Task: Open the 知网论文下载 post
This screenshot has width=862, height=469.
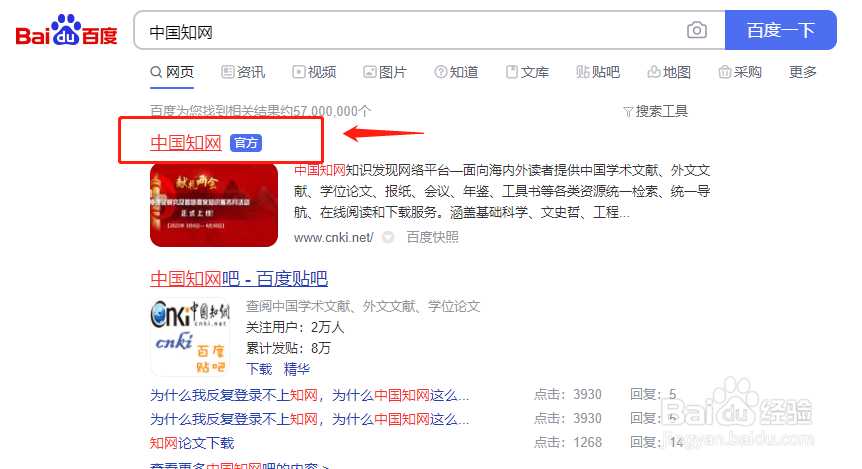Action: (192, 443)
